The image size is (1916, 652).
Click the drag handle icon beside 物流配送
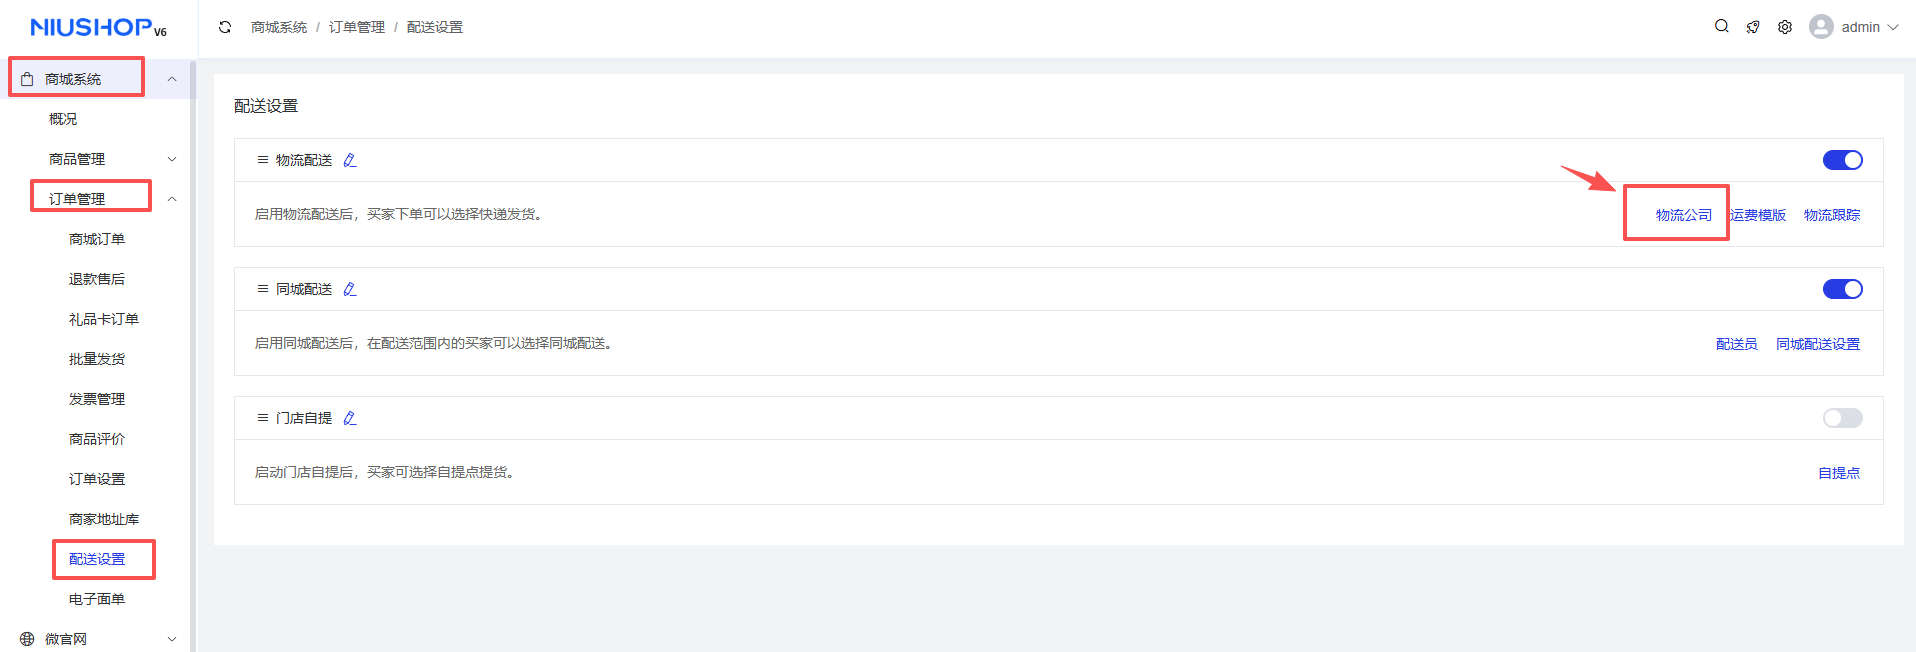263,160
